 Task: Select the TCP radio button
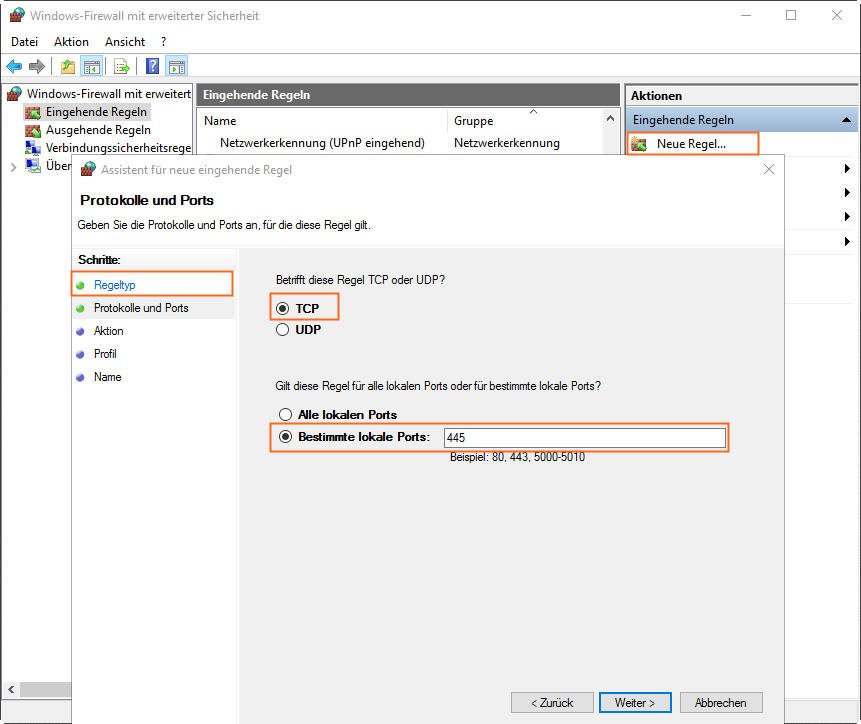pos(283,309)
